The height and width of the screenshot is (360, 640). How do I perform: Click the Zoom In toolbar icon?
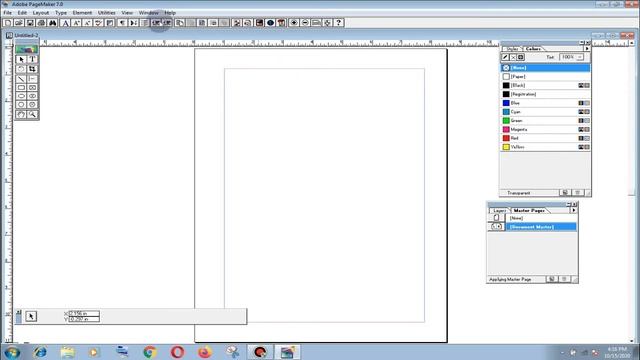(x=294, y=23)
